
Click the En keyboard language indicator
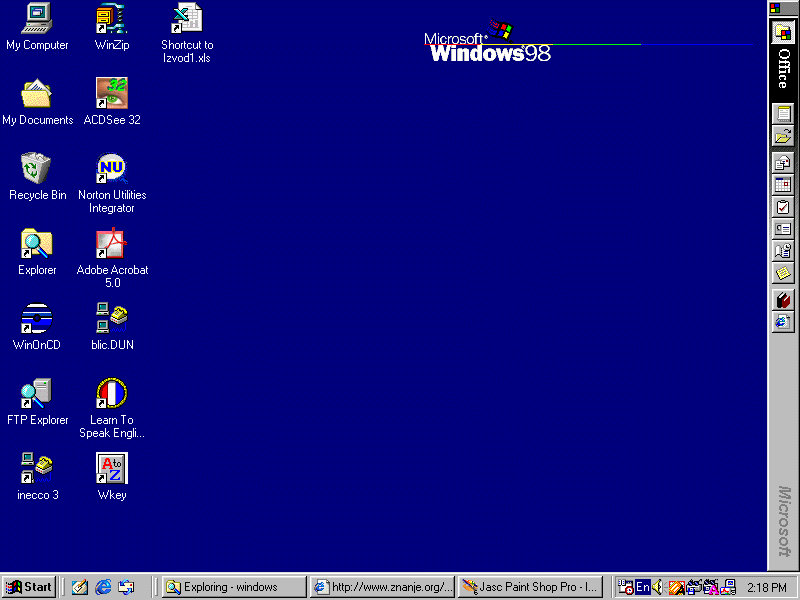coord(643,587)
